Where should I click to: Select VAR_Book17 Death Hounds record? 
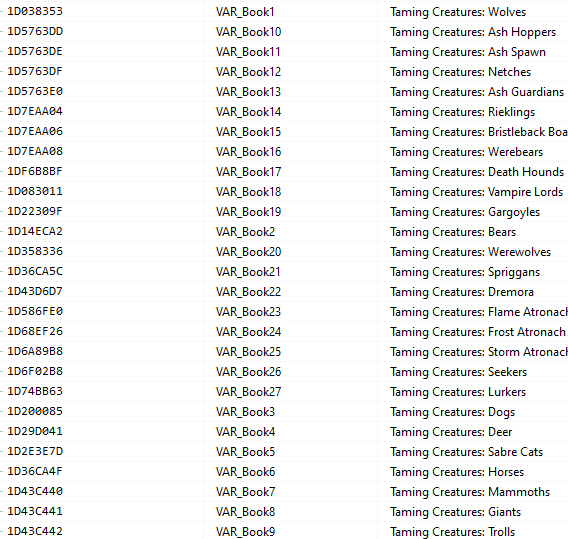pos(284,172)
